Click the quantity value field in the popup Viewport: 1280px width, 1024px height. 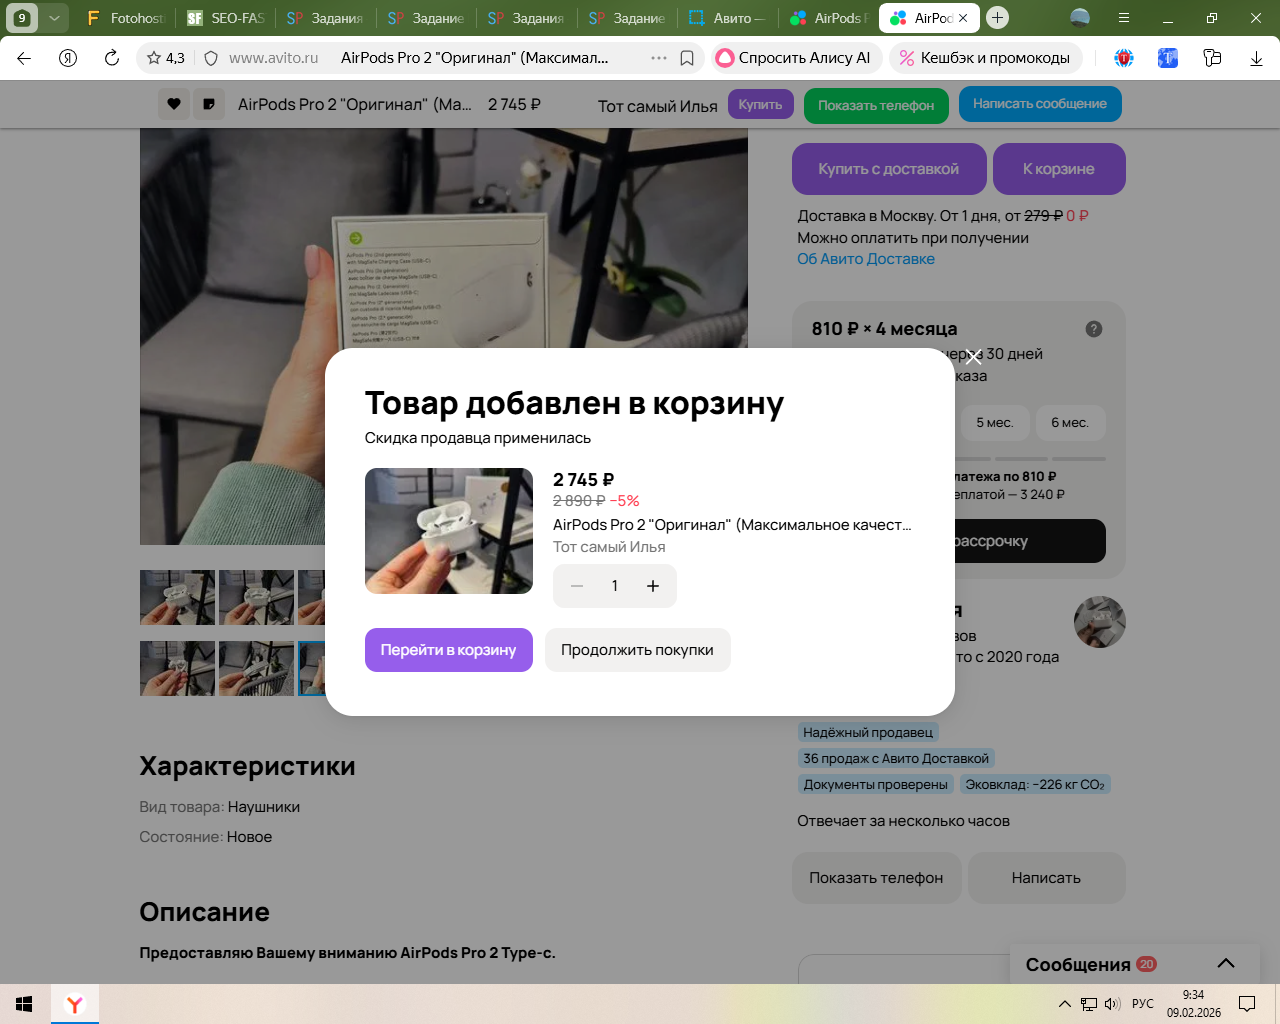point(615,586)
